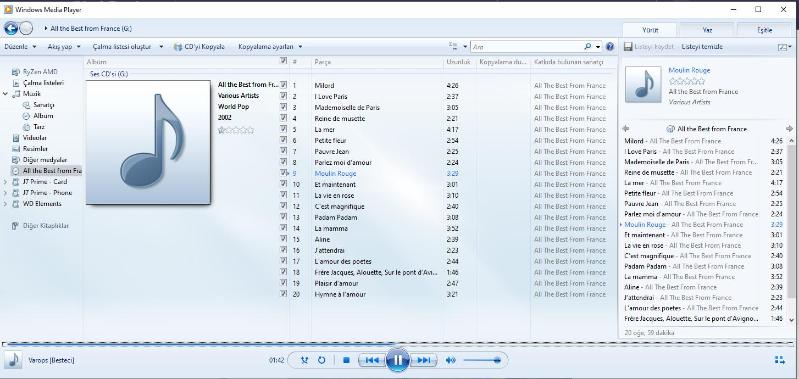This screenshot has width=799, height=379.
Task: Skip to the next track
Action: 424,360
